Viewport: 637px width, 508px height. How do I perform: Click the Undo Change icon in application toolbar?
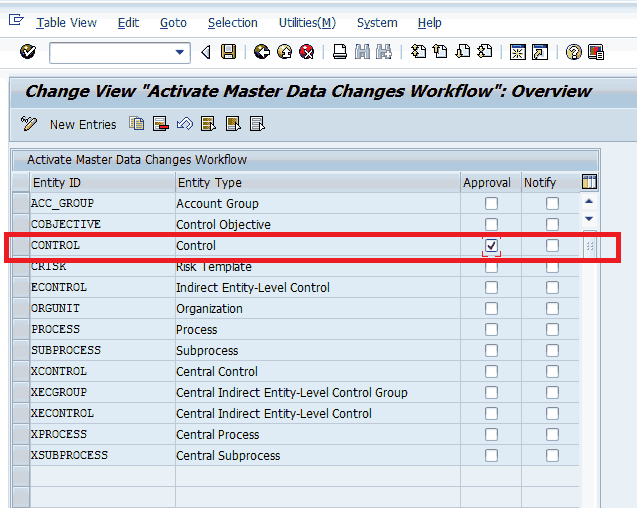pos(184,124)
